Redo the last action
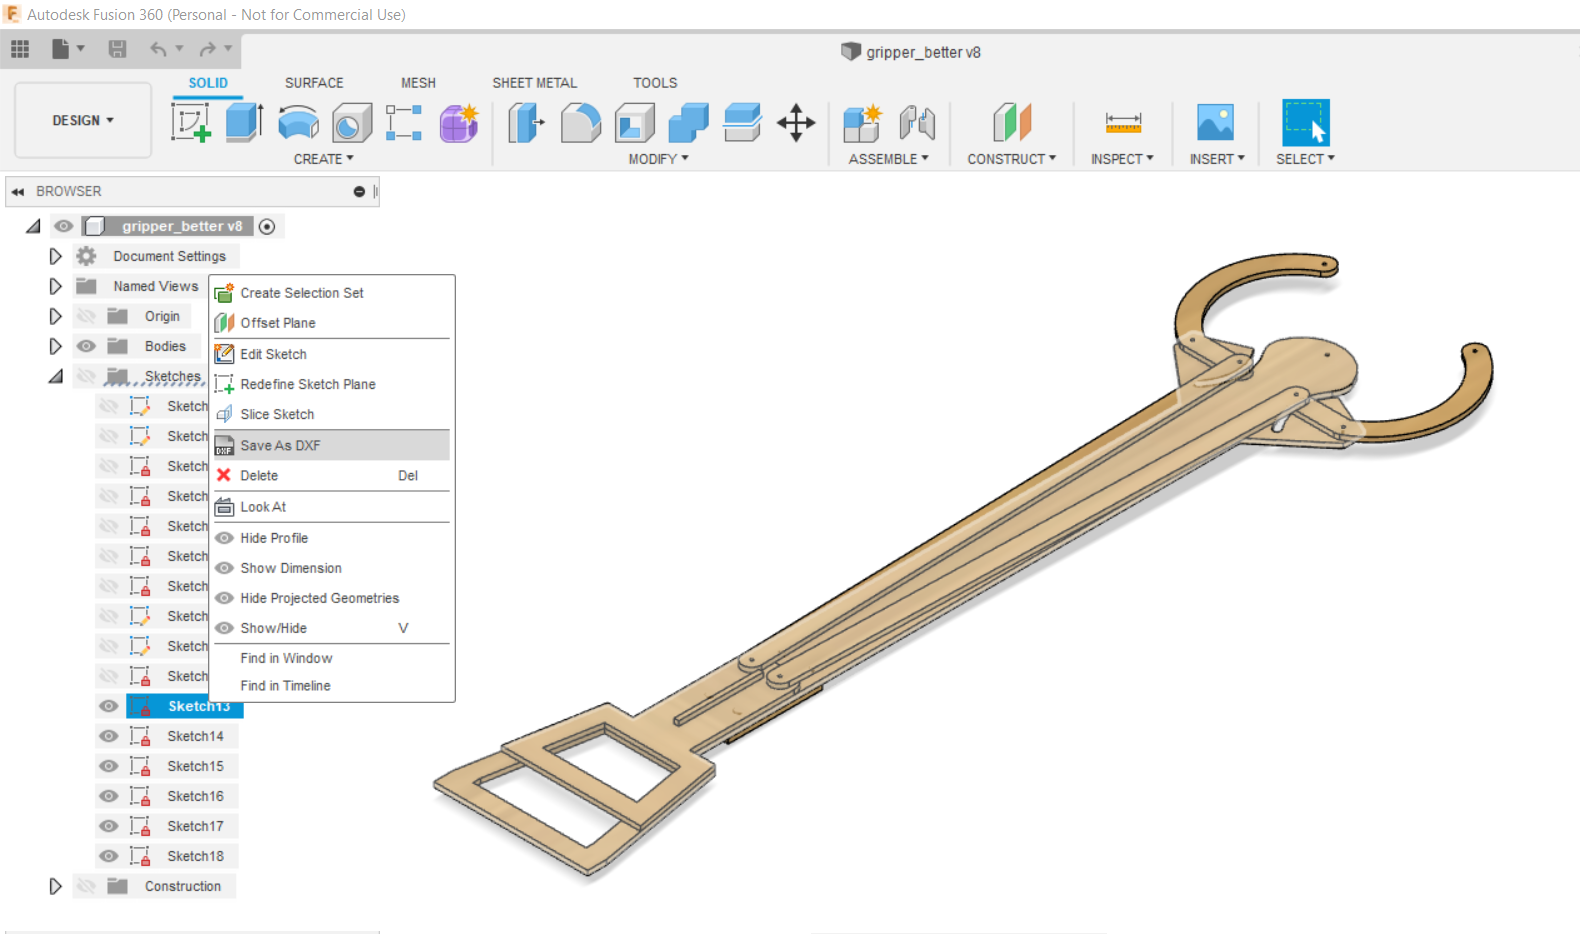The width and height of the screenshot is (1580, 934). (x=207, y=49)
